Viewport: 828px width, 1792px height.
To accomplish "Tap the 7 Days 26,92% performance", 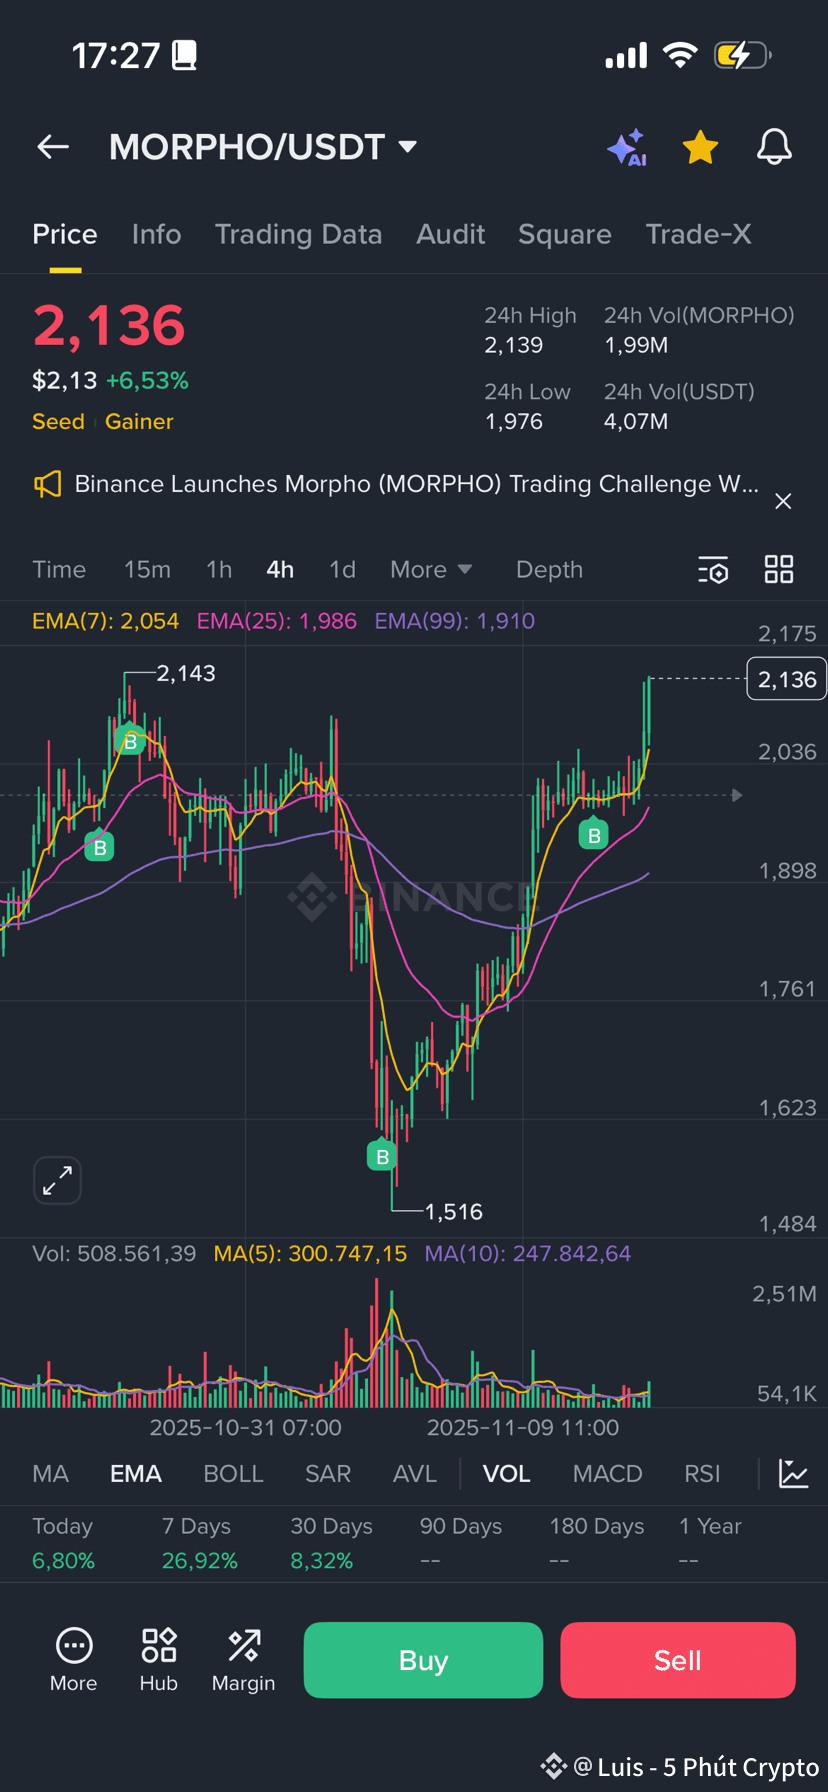I will click(x=199, y=1544).
